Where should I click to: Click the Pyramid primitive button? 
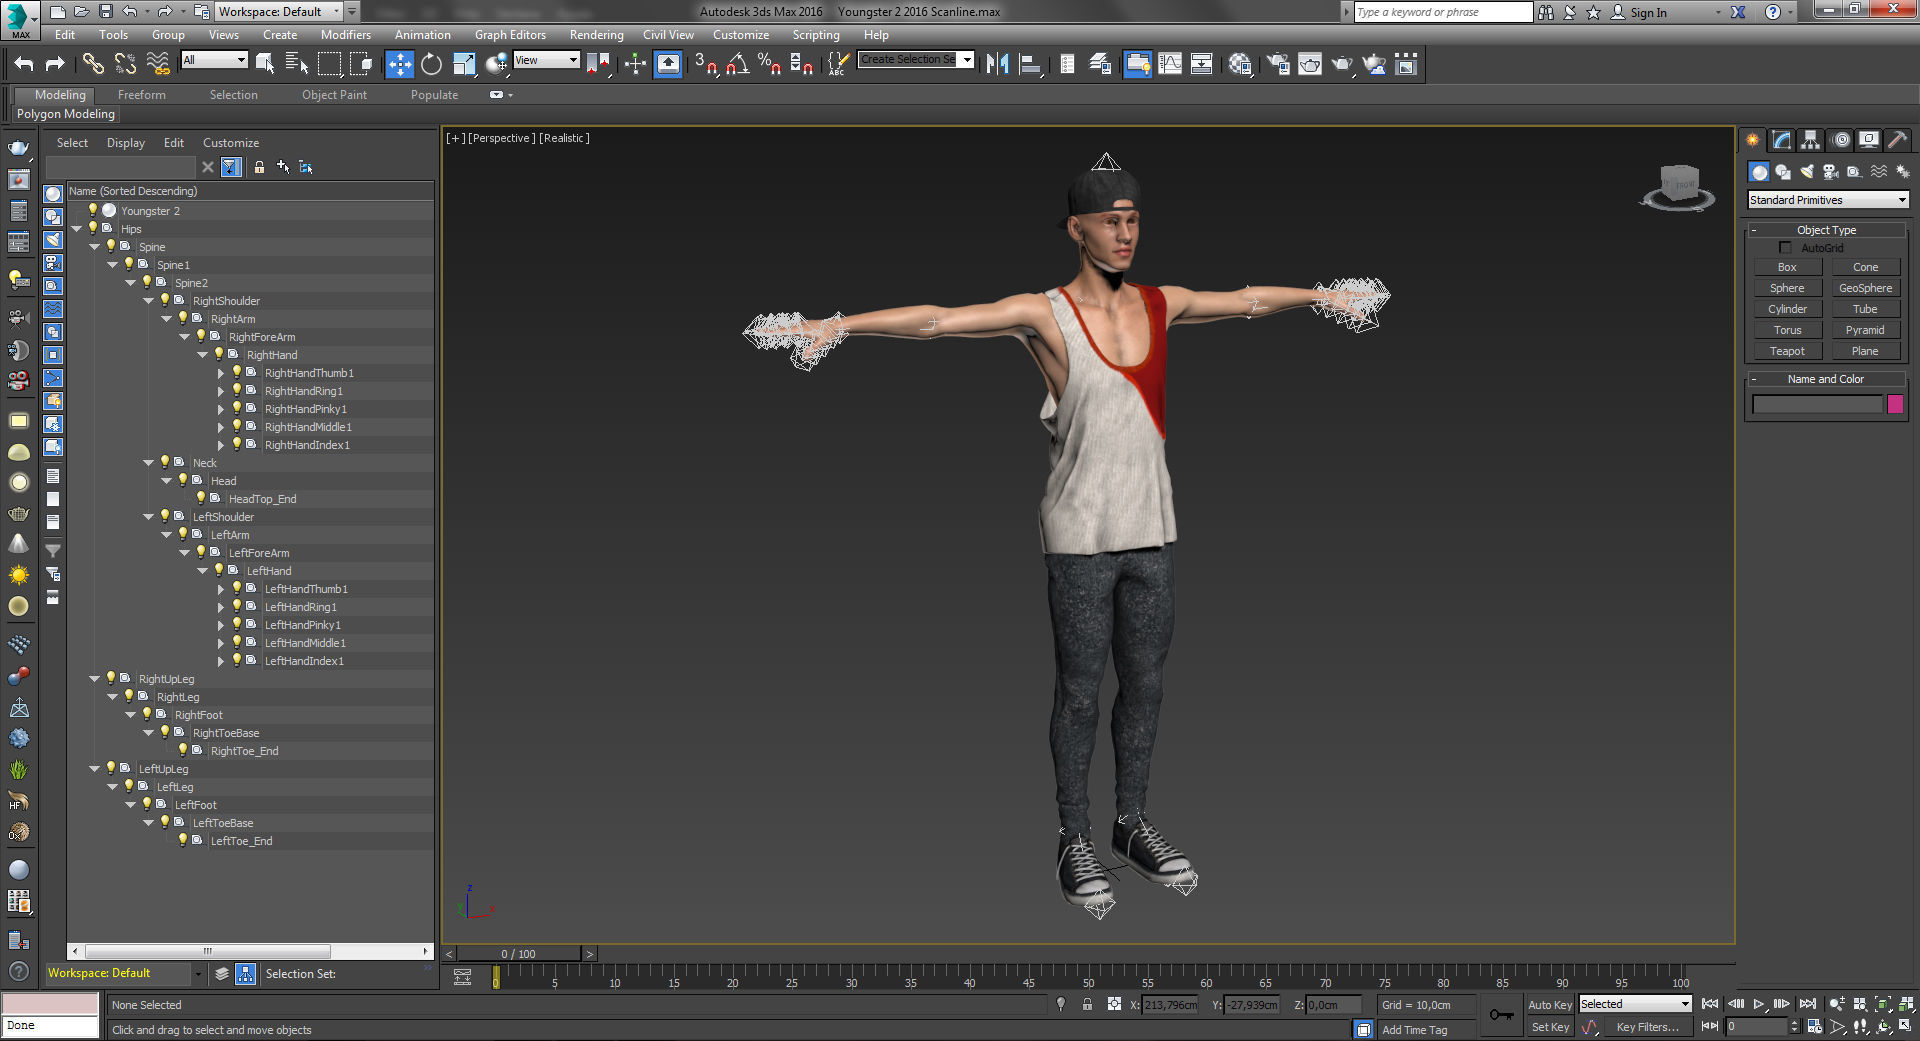pyautogui.click(x=1865, y=330)
